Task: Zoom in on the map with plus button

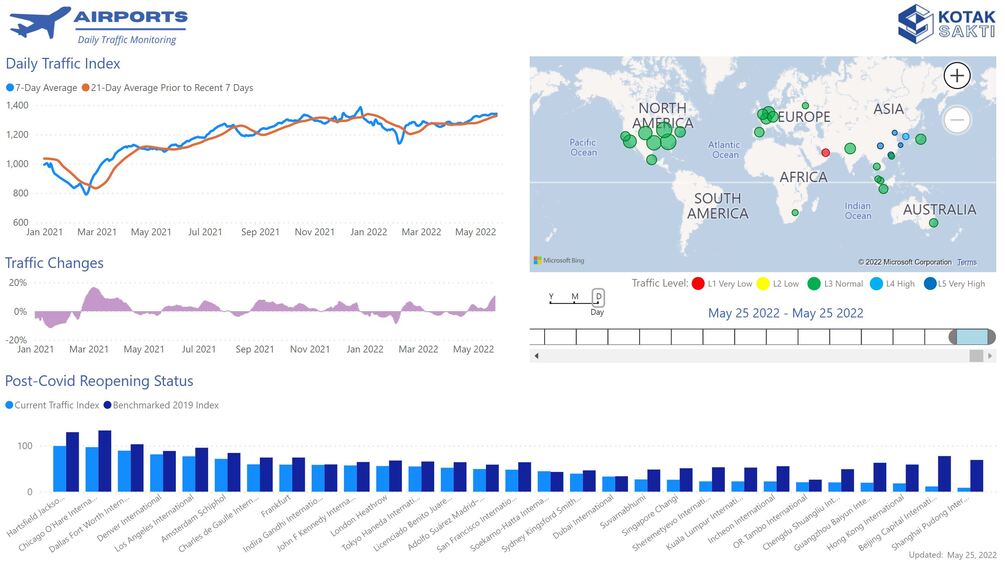Action: click(956, 76)
